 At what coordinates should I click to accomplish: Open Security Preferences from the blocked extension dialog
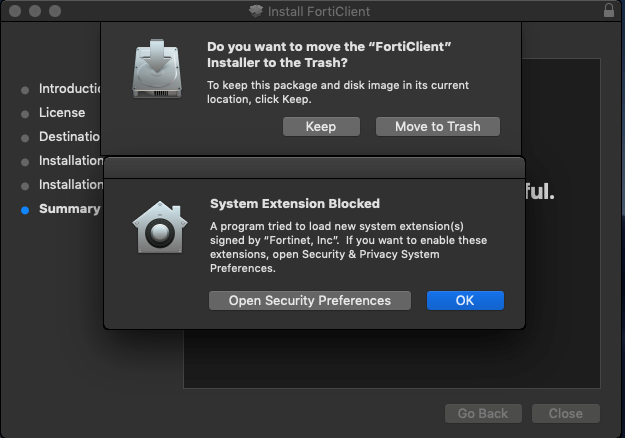click(309, 301)
